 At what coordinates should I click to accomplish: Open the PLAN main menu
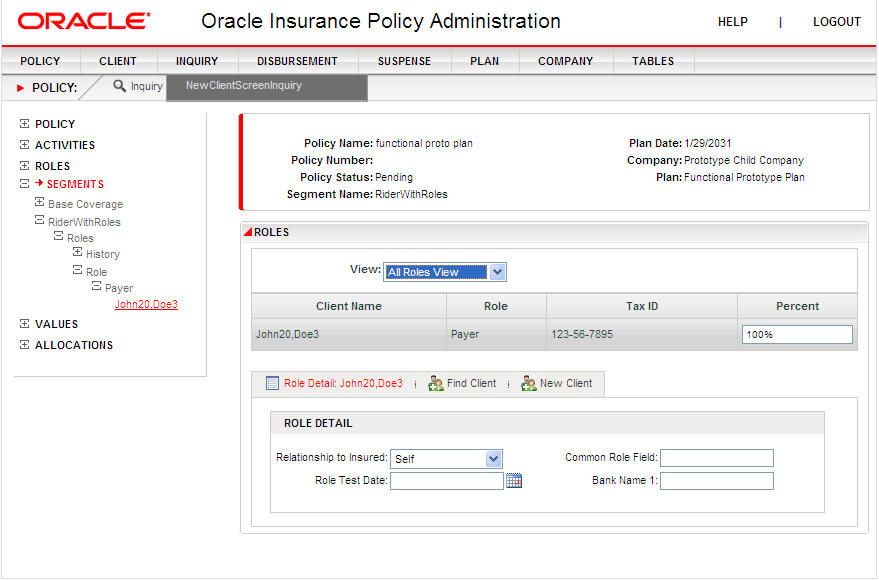484,61
